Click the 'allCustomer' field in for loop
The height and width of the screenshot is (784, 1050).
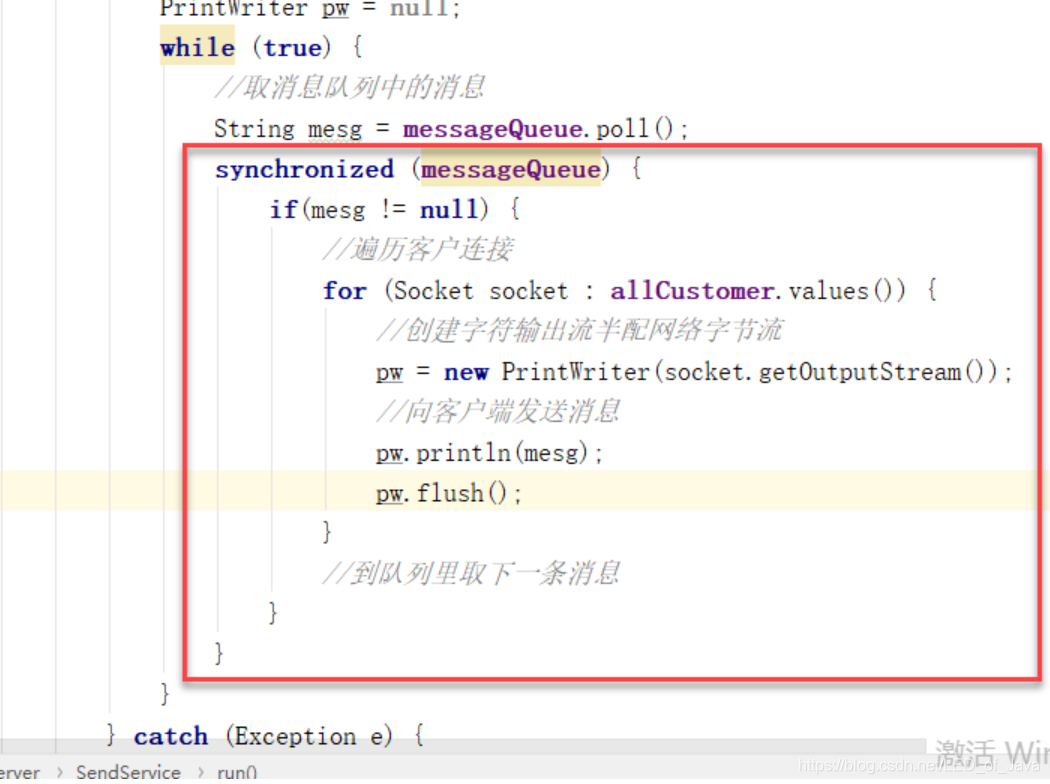pyautogui.click(x=692, y=291)
